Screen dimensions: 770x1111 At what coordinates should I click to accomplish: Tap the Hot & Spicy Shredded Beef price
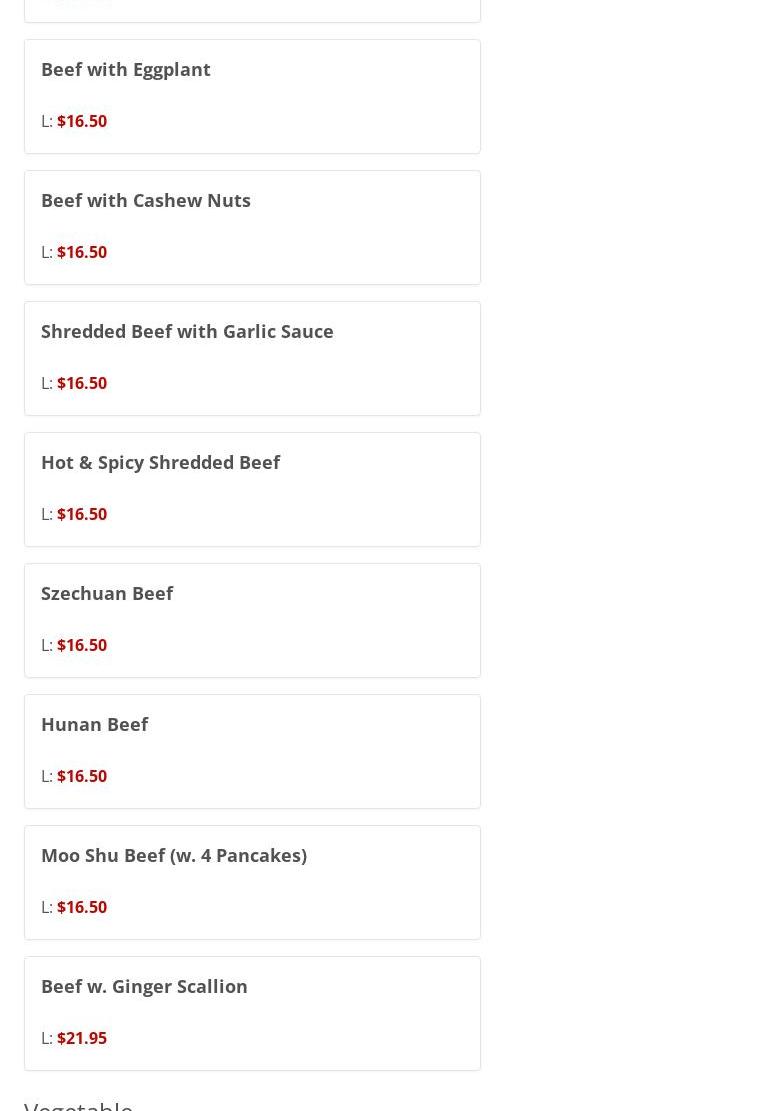coord(82,514)
